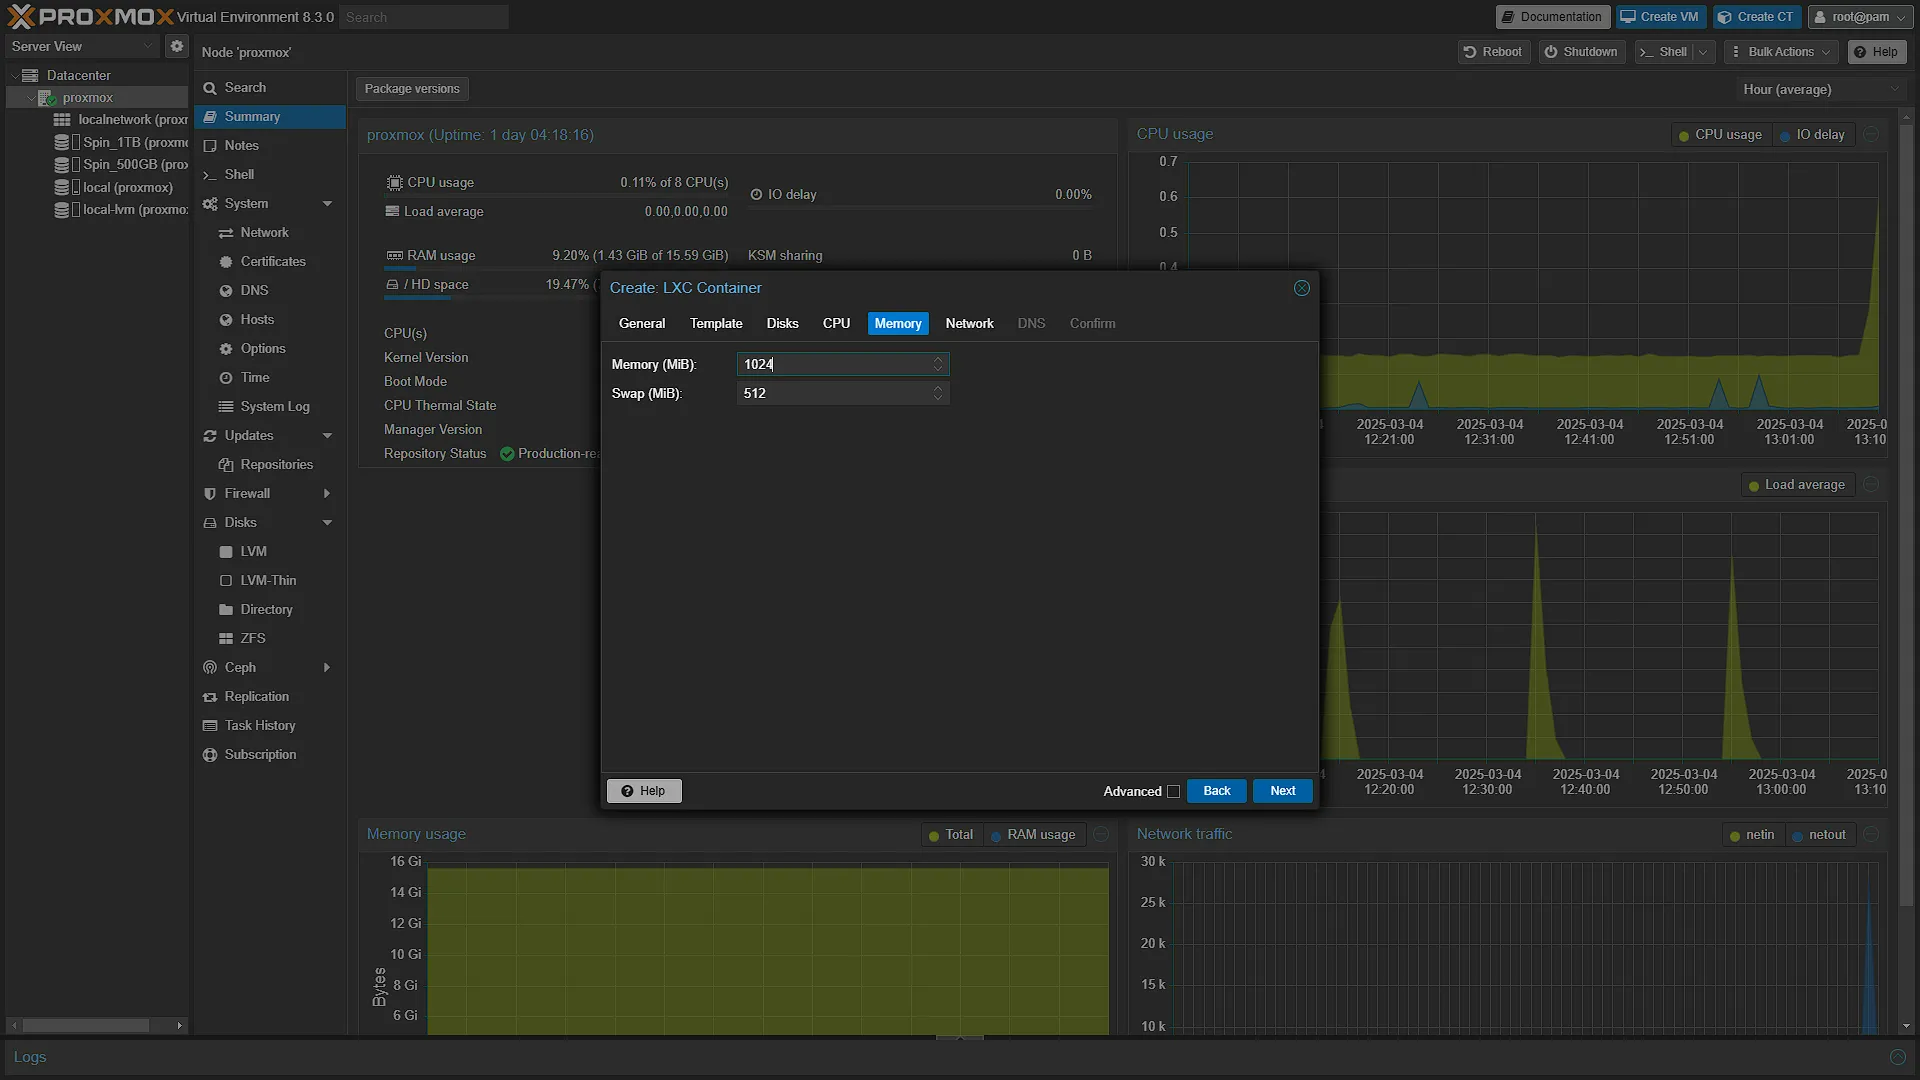Click the Create CT button
The width and height of the screenshot is (1920, 1080).
1756,17
